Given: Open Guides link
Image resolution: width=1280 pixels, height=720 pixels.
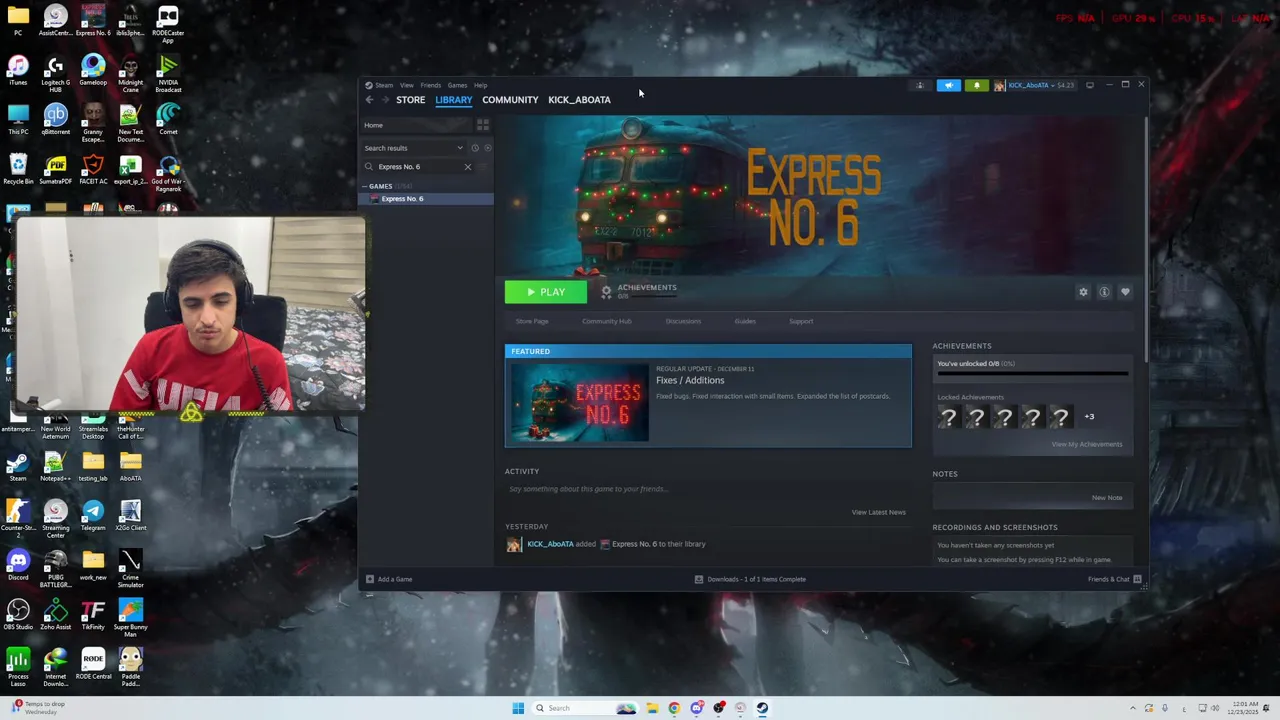Looking at the screenshot, I should (x=745, y=321).
